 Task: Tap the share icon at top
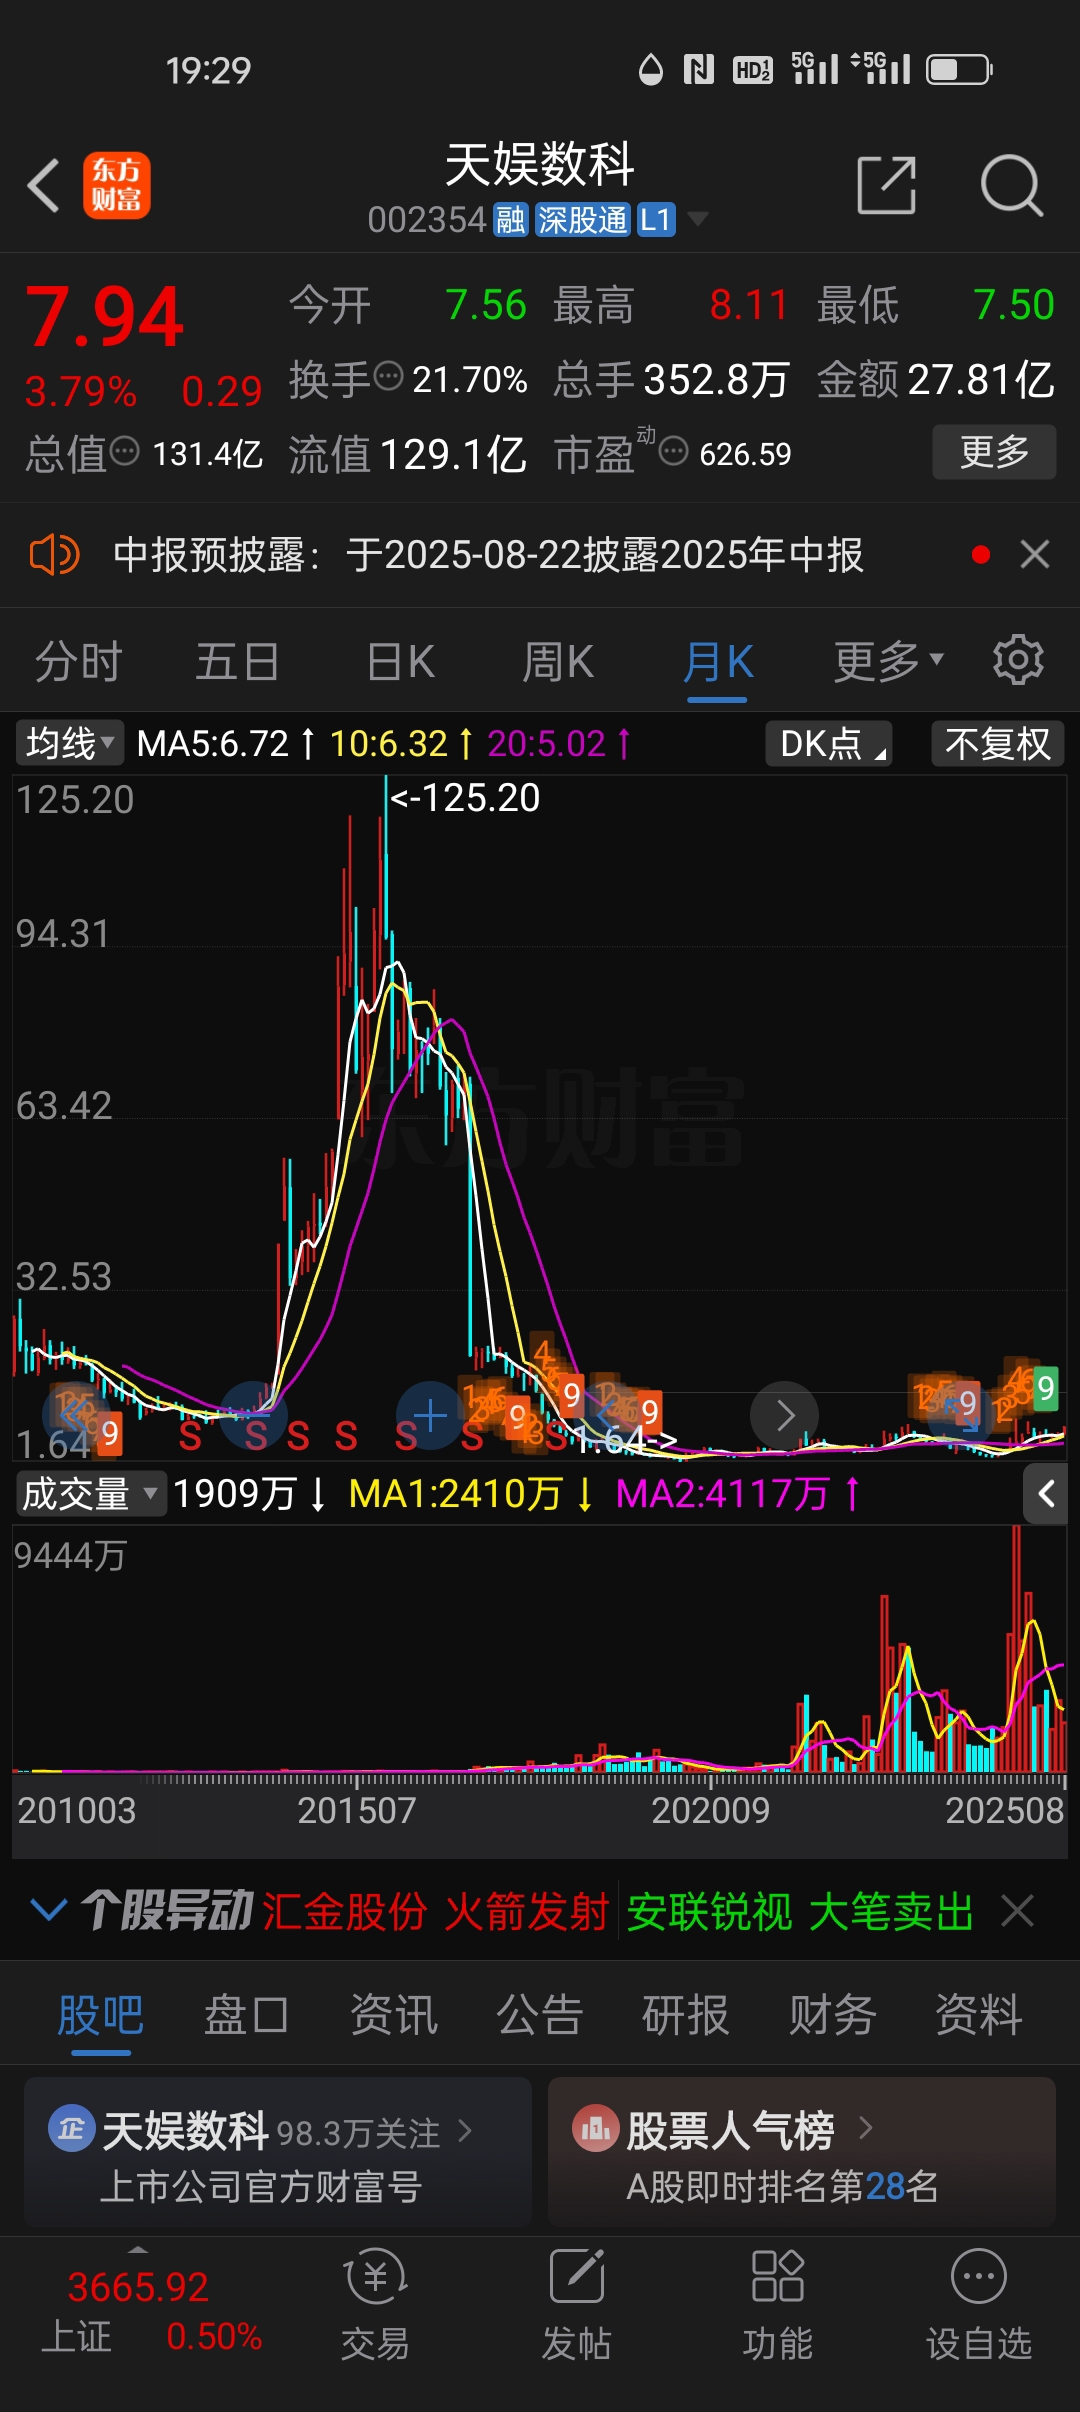coord(887,185)
